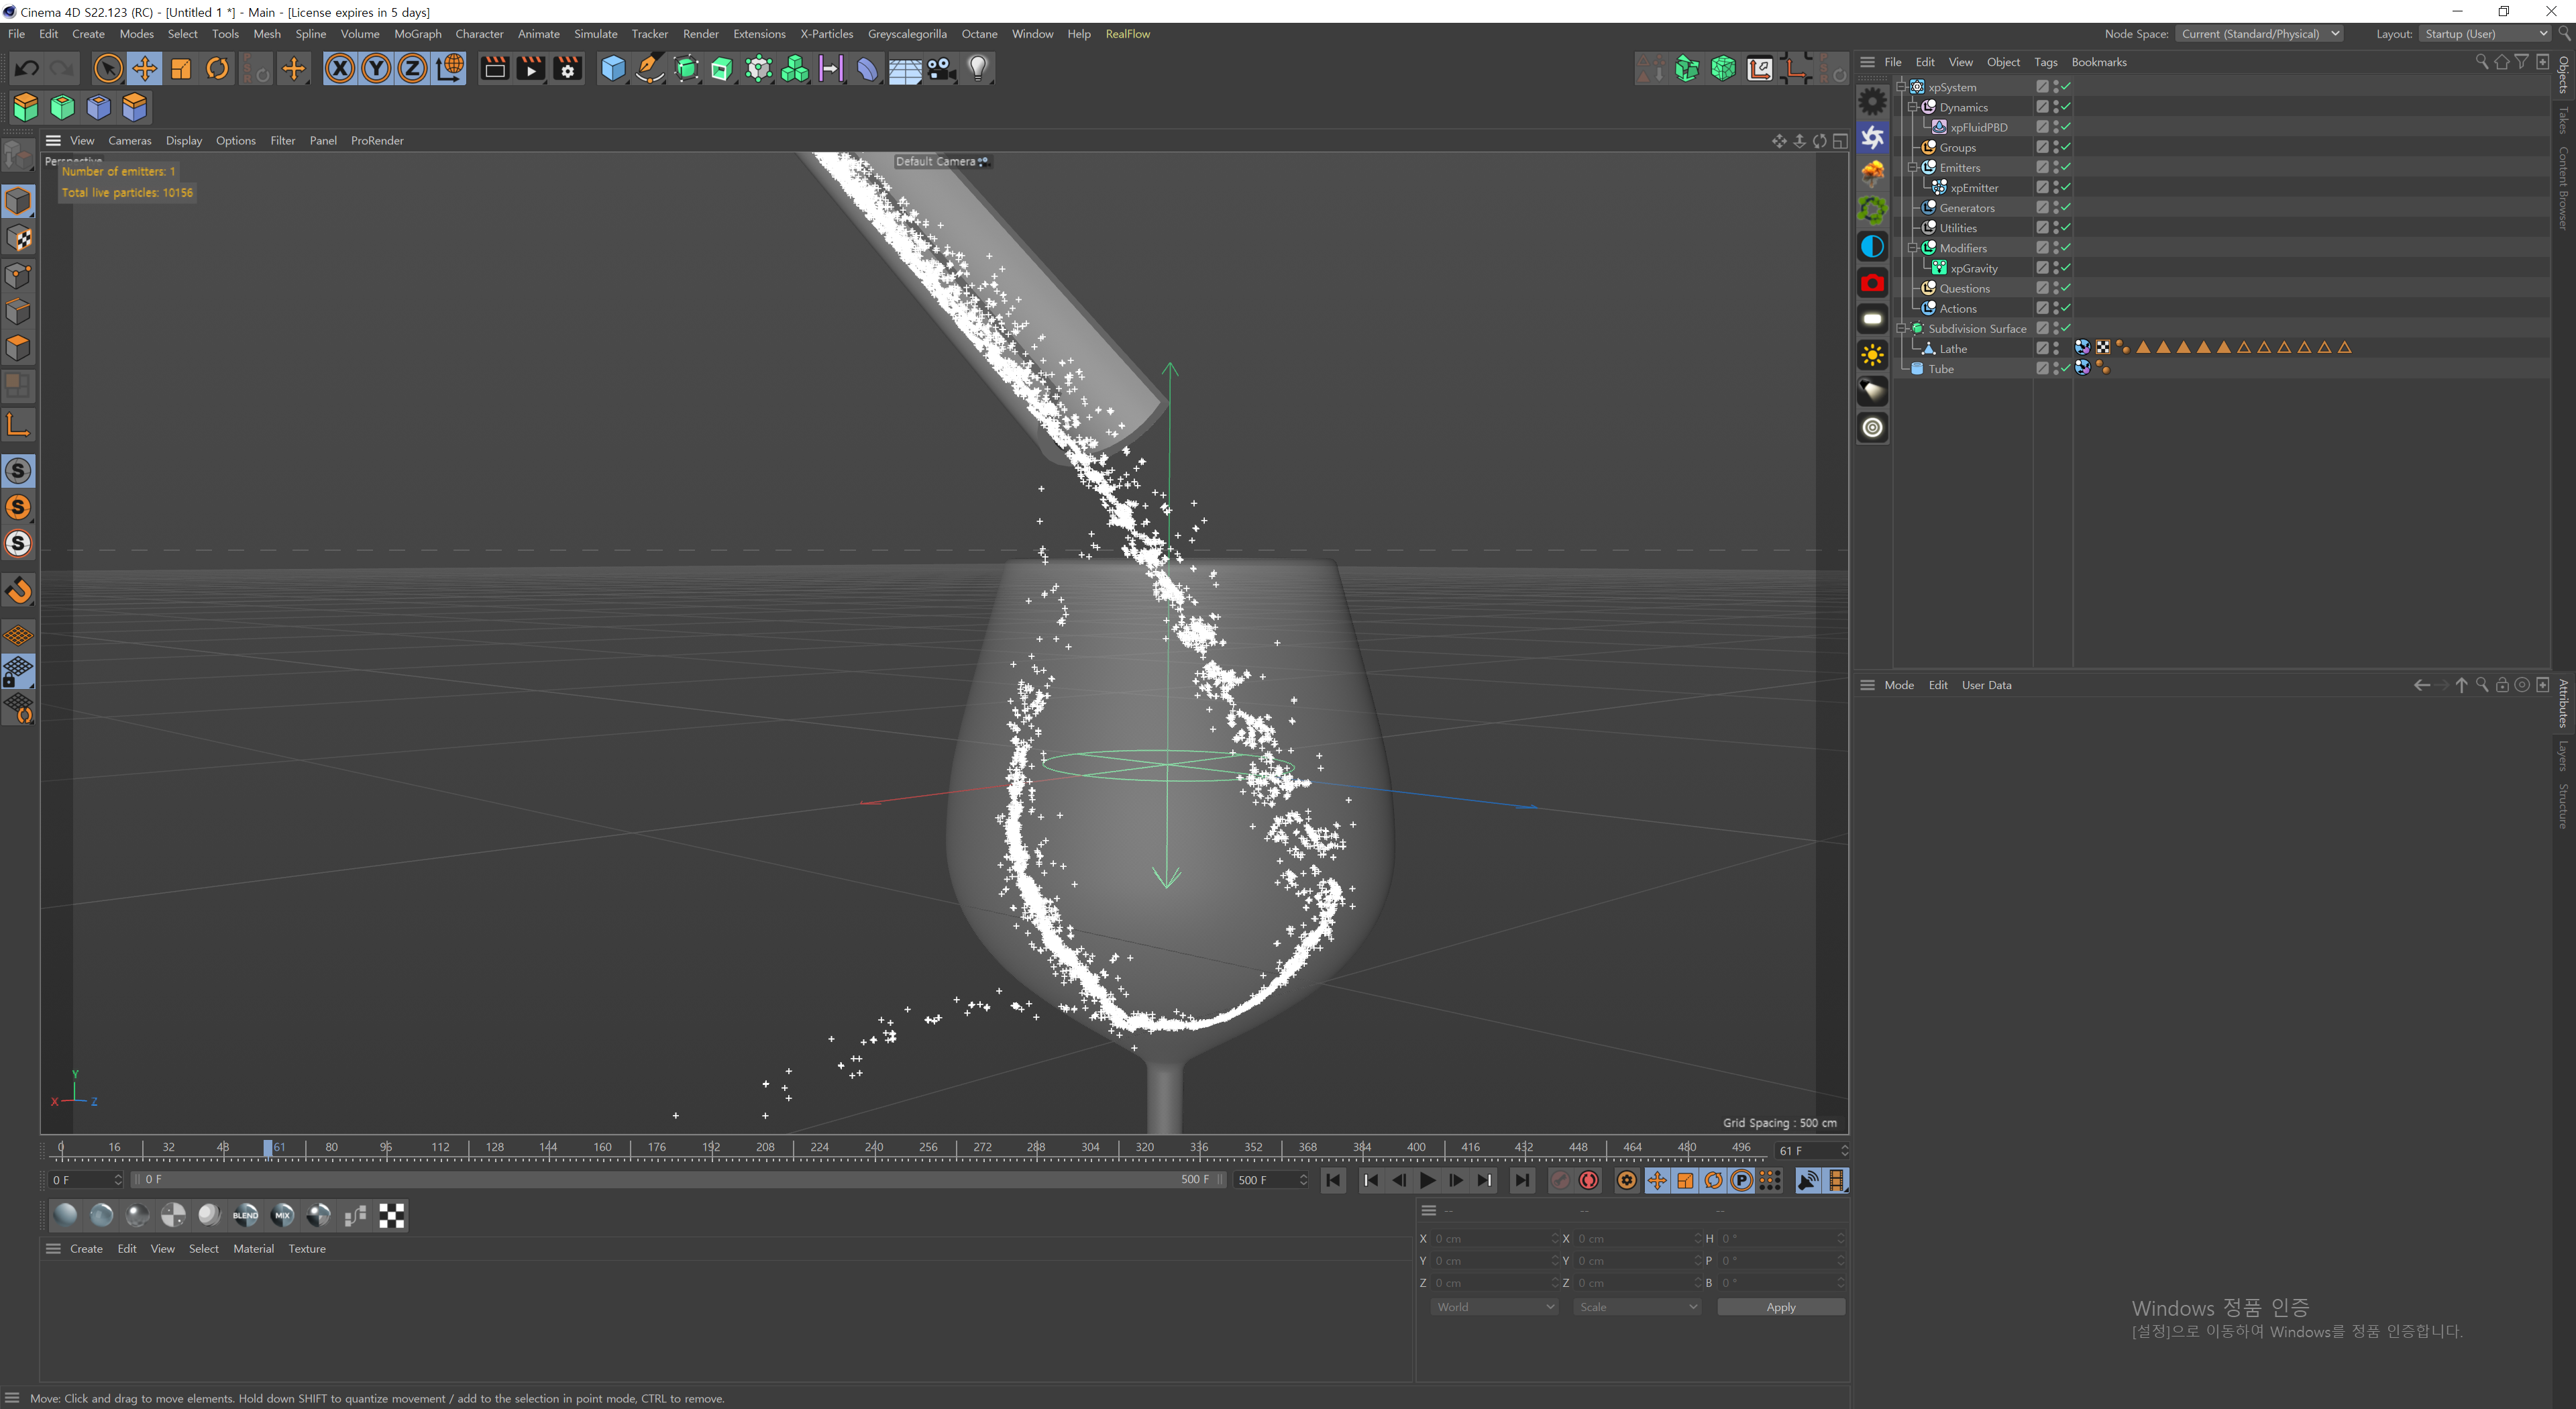2576x1409 pixels.
Task: Activate the Move tool
Action: [145, 69]
